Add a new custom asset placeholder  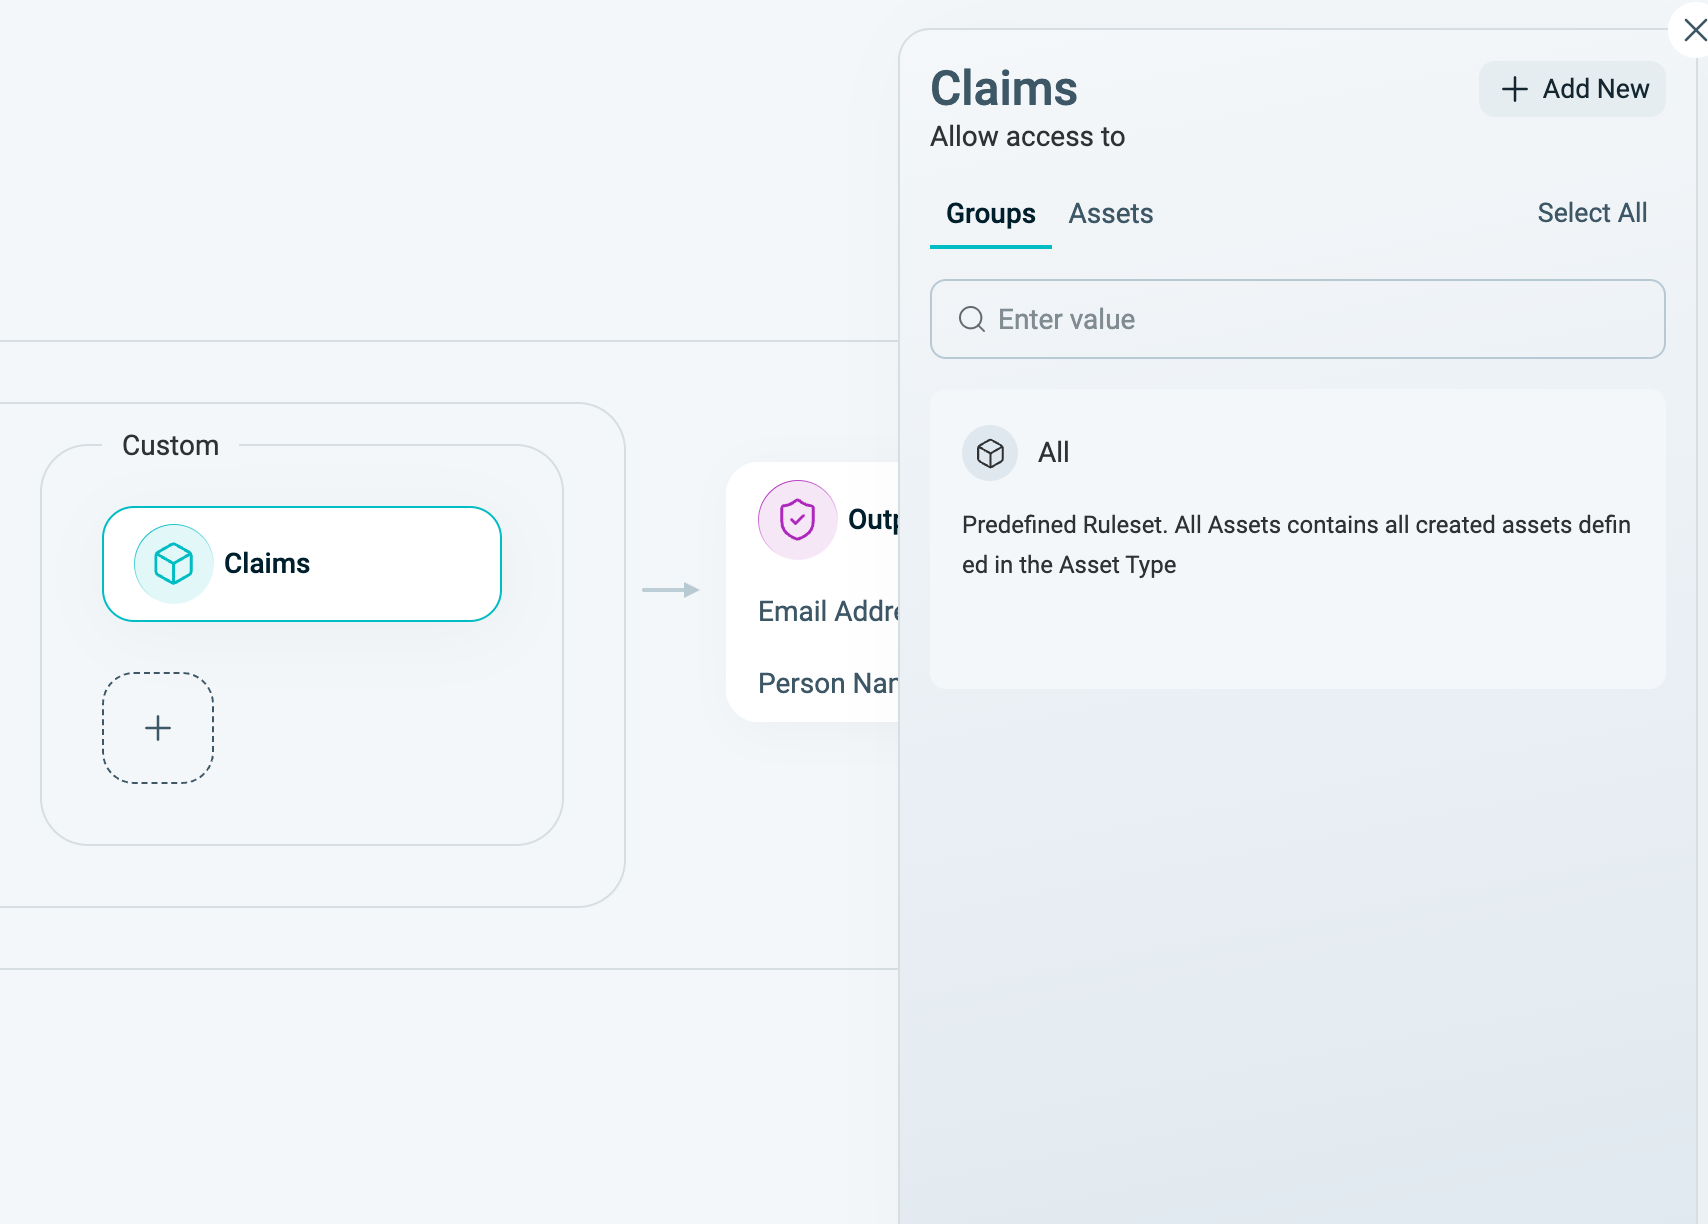tap(158, 728)
